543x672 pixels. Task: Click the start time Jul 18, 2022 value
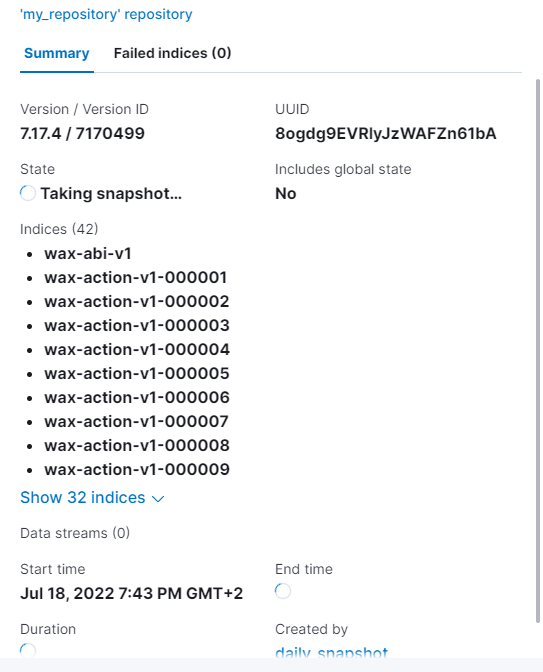click(x=132, y=594)
